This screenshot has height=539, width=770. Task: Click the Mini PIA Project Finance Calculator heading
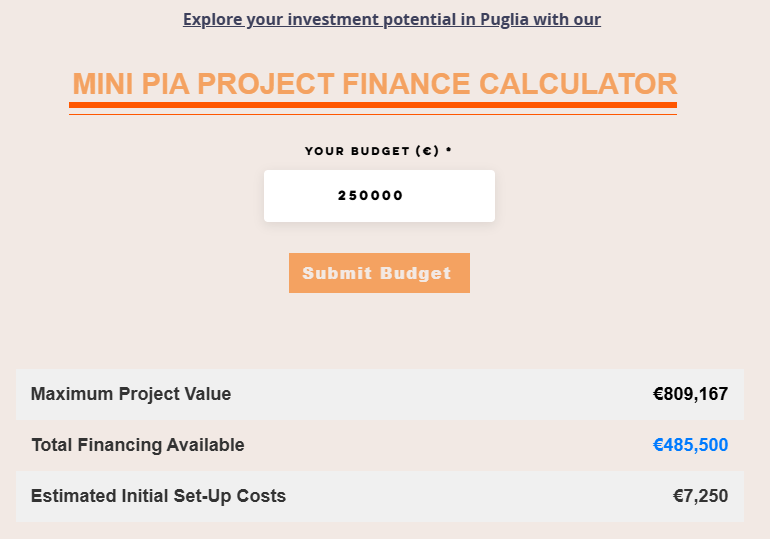(374, 84)
